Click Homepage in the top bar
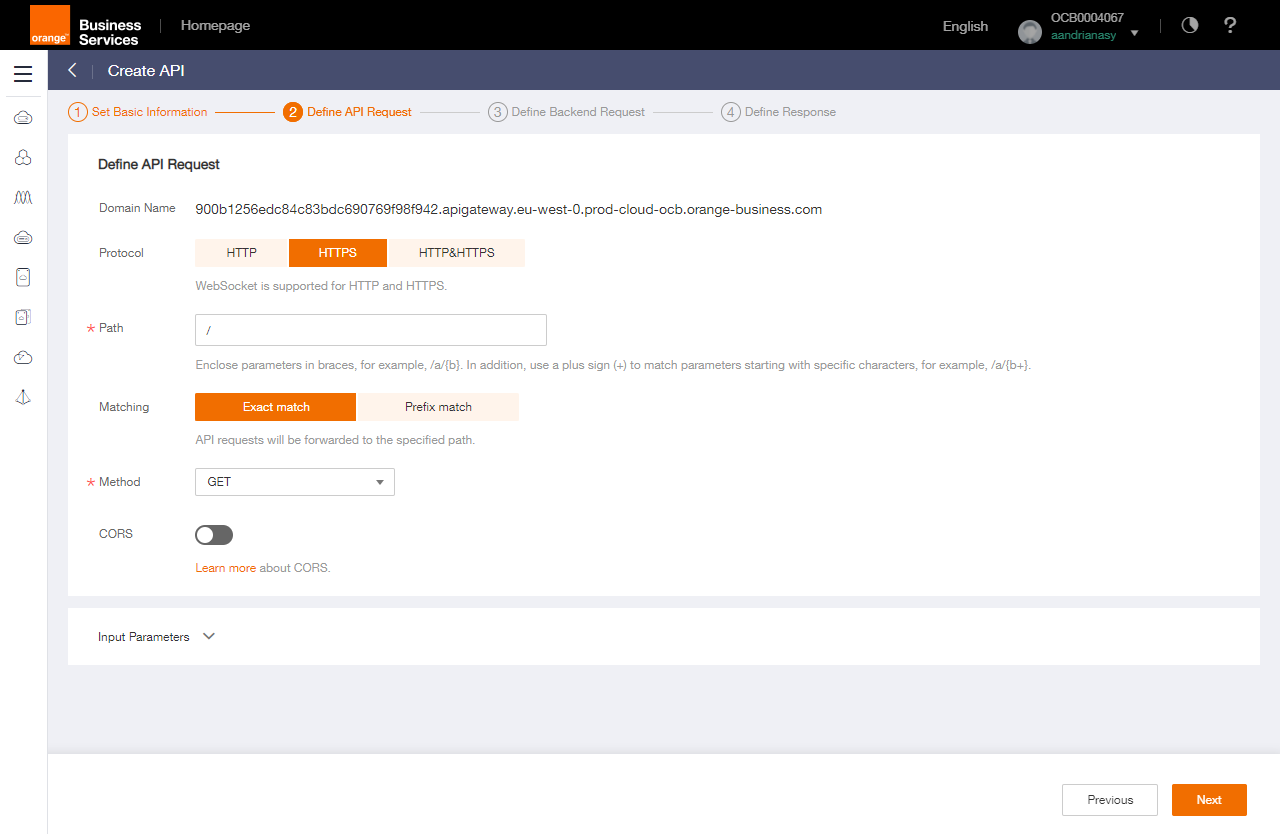Screen dimensions: 1280x834 pos(215,26)
